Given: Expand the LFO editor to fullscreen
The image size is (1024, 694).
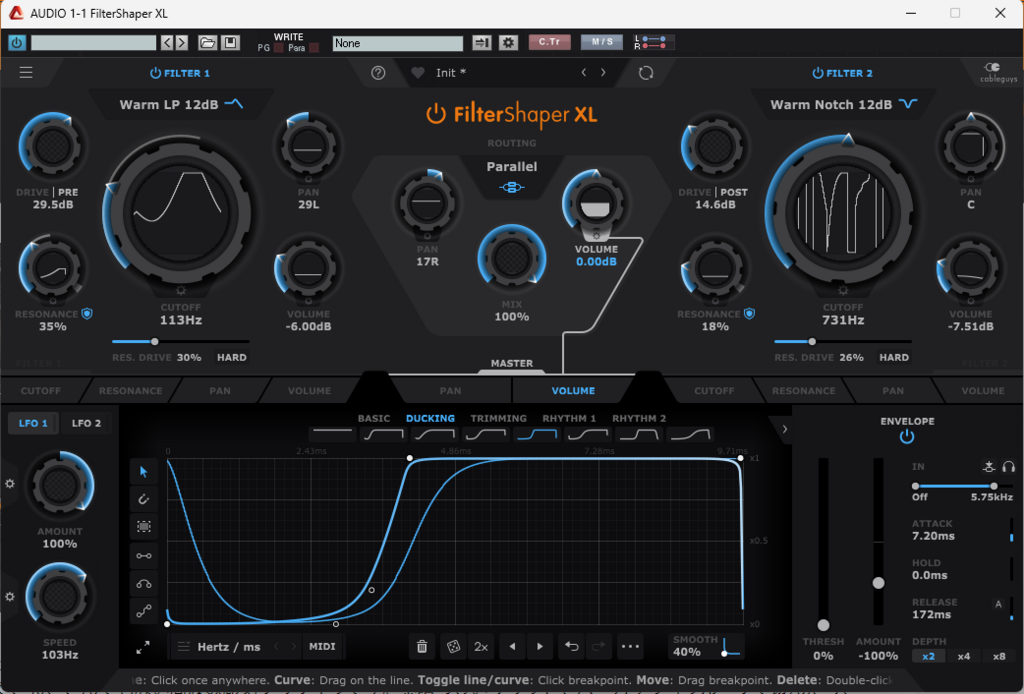Looking at the screenshot, I should [143, 647].
